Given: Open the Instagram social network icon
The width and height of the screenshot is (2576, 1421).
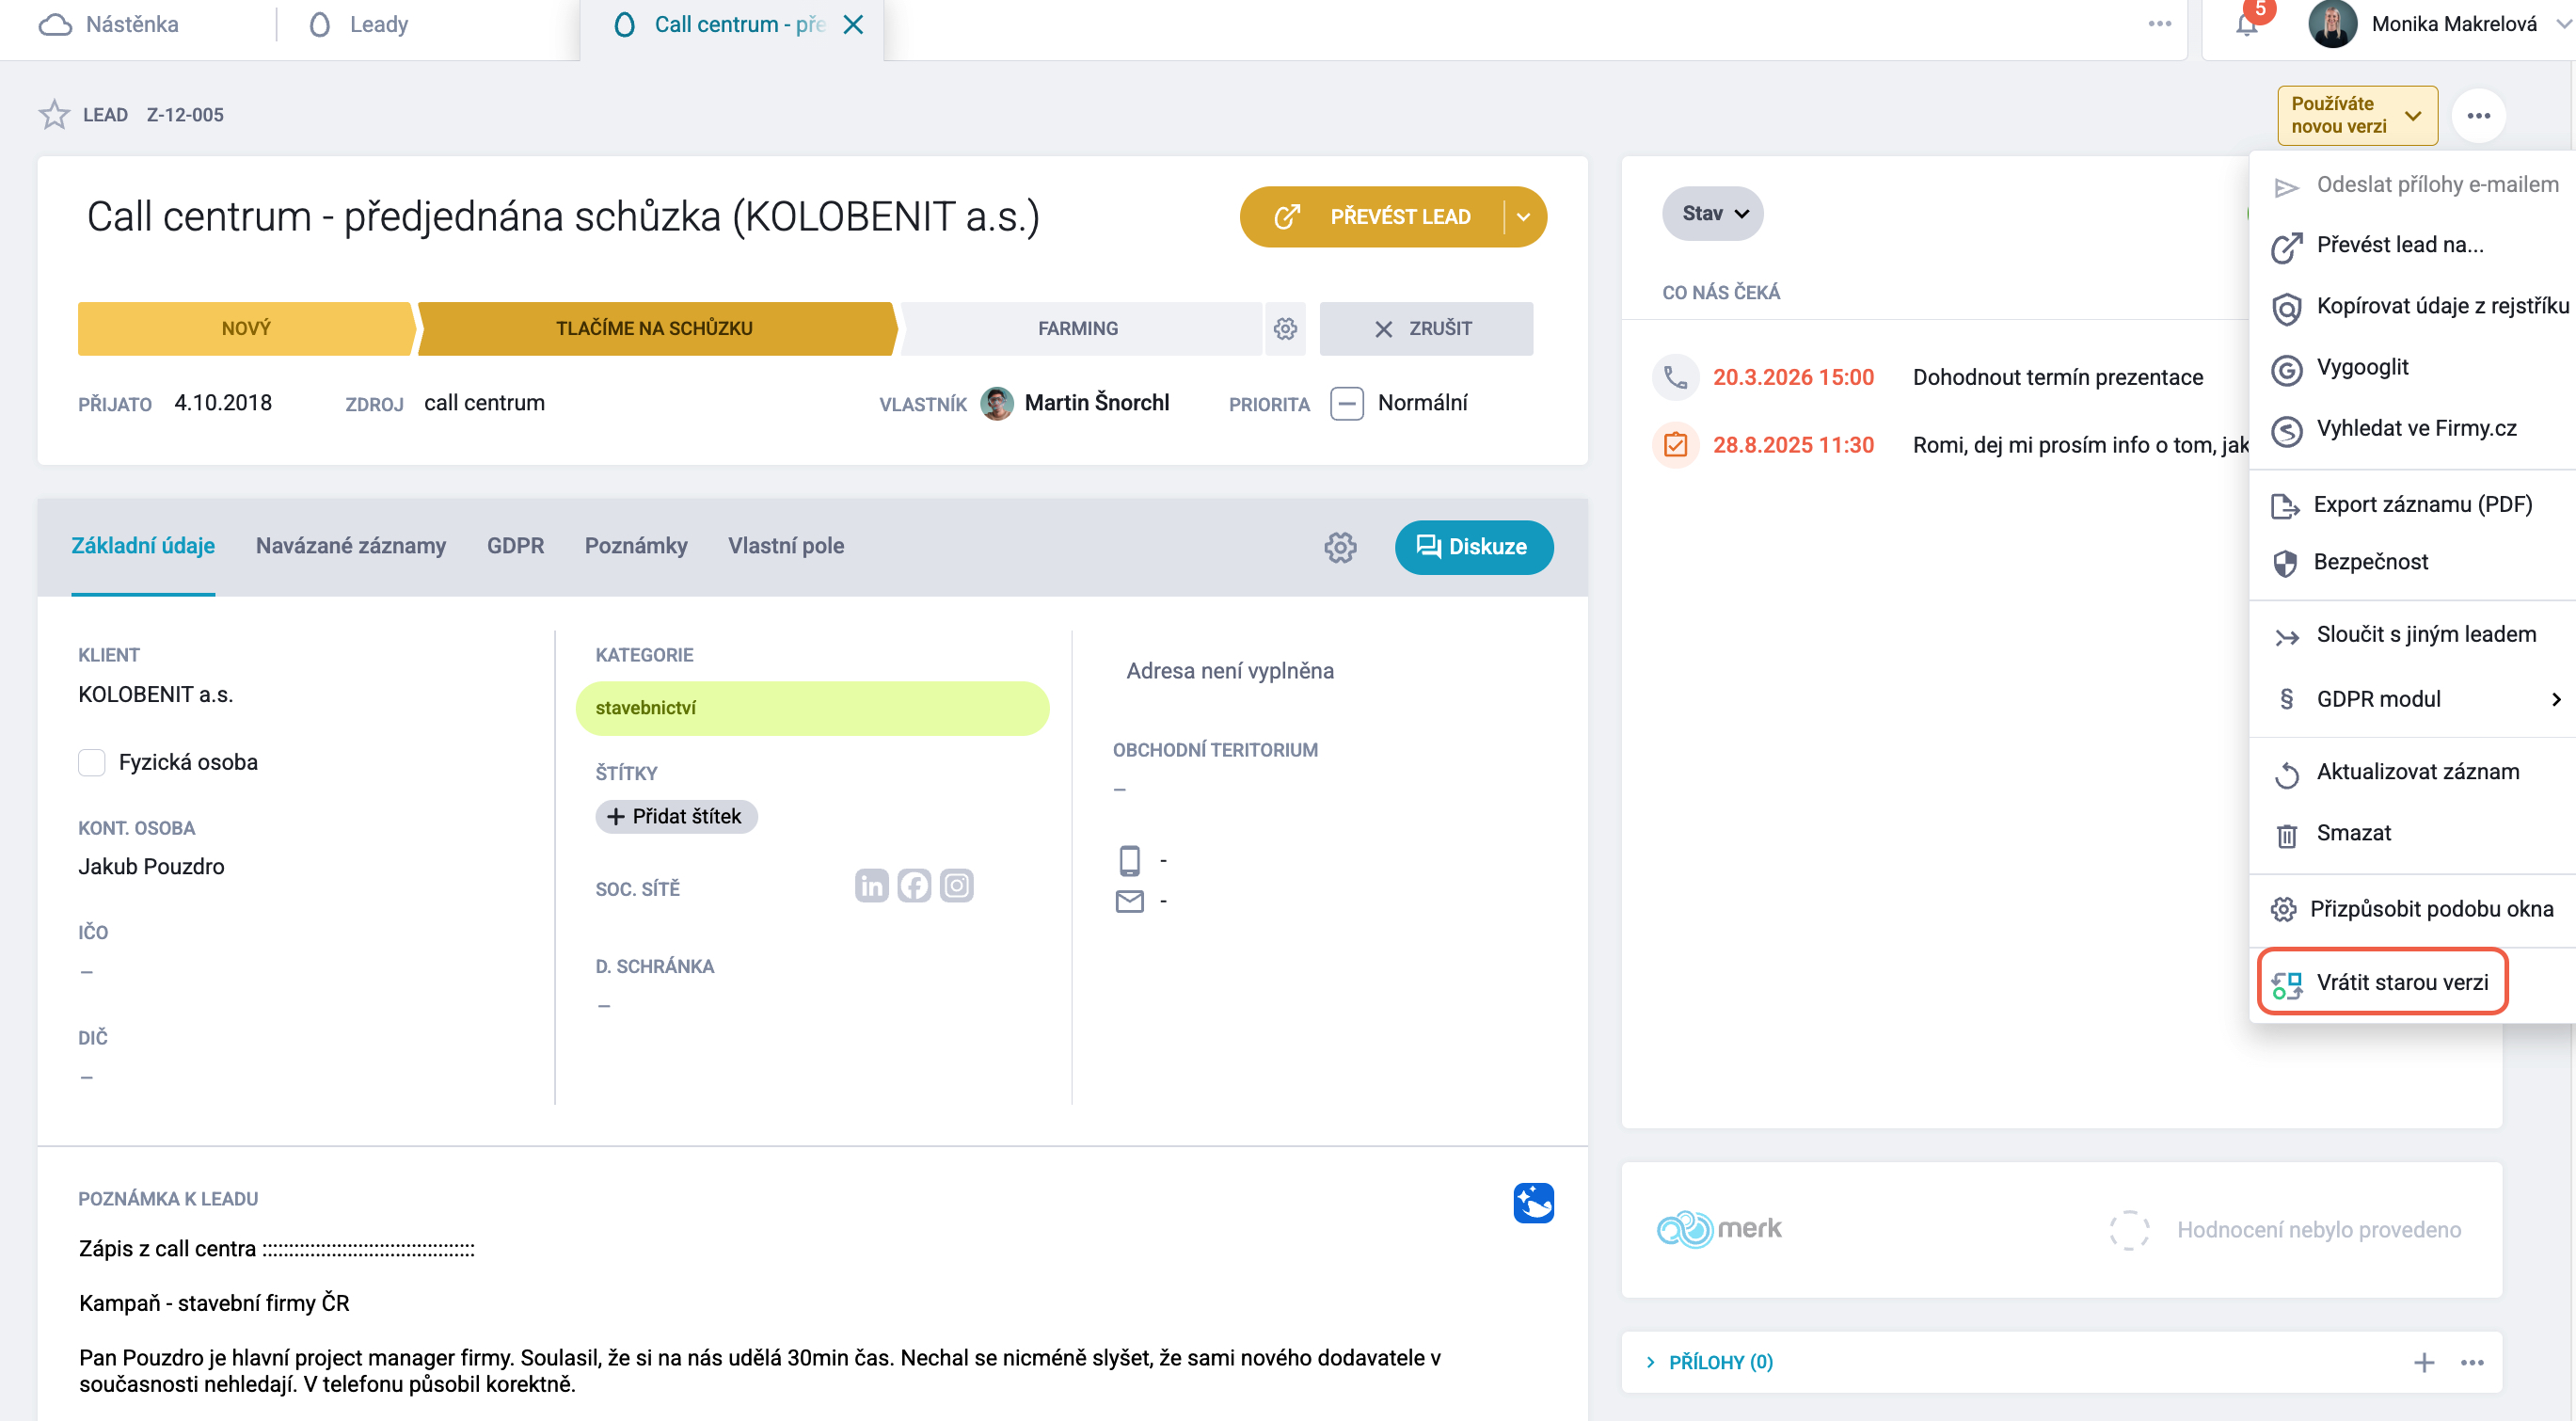Looking at the screenshot, I should (x=957, y=886).
